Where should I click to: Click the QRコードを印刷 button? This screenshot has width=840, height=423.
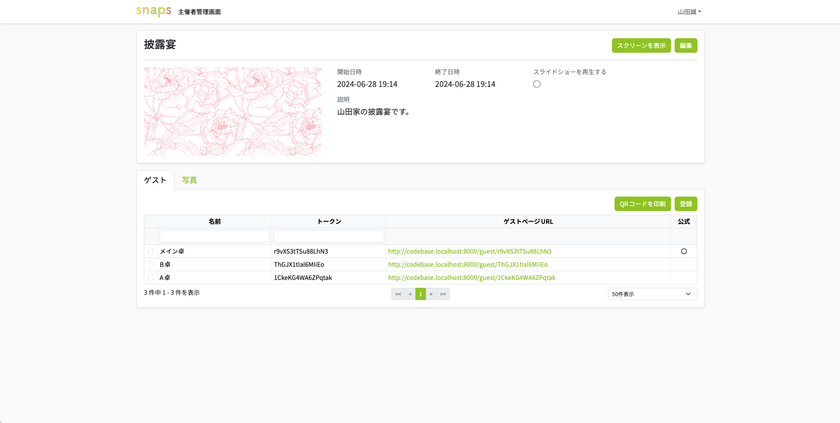pyautogui.click(x=642, y=204)
